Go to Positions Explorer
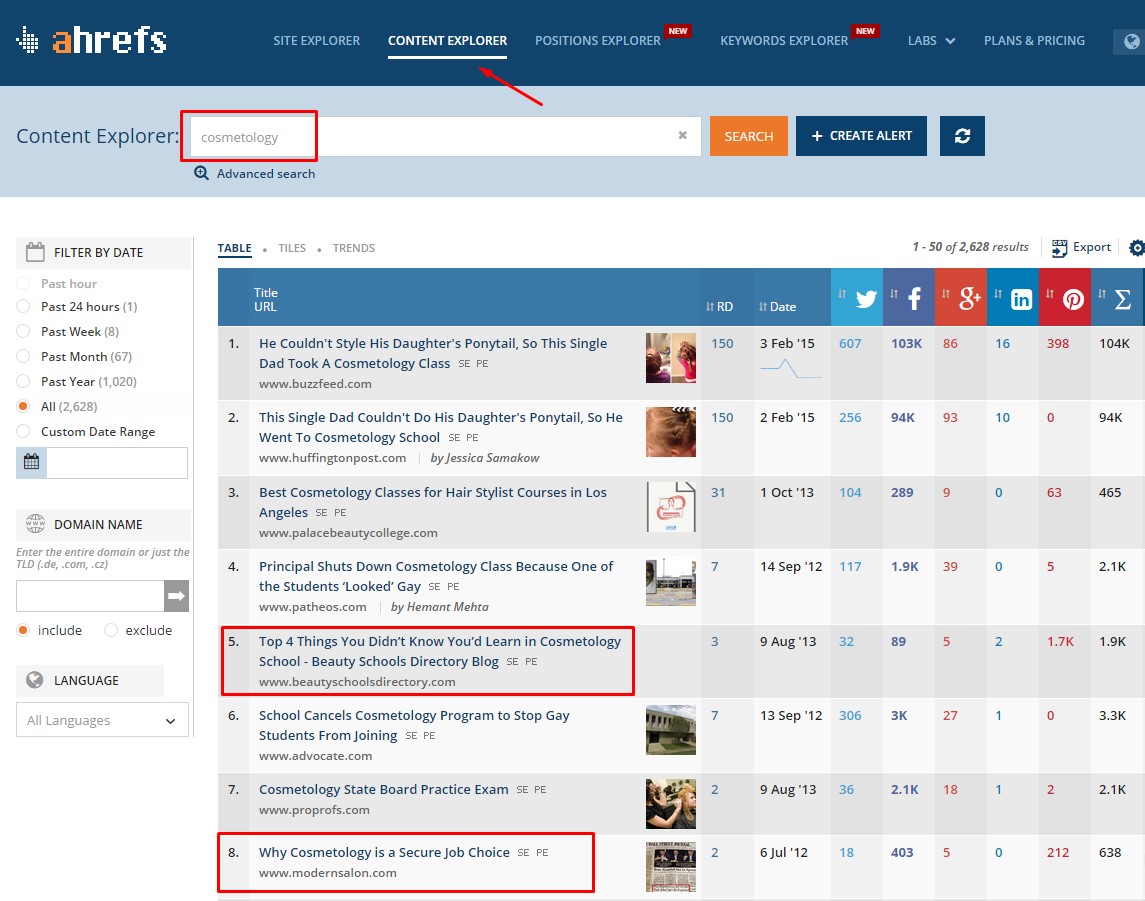 pos(597,41)
